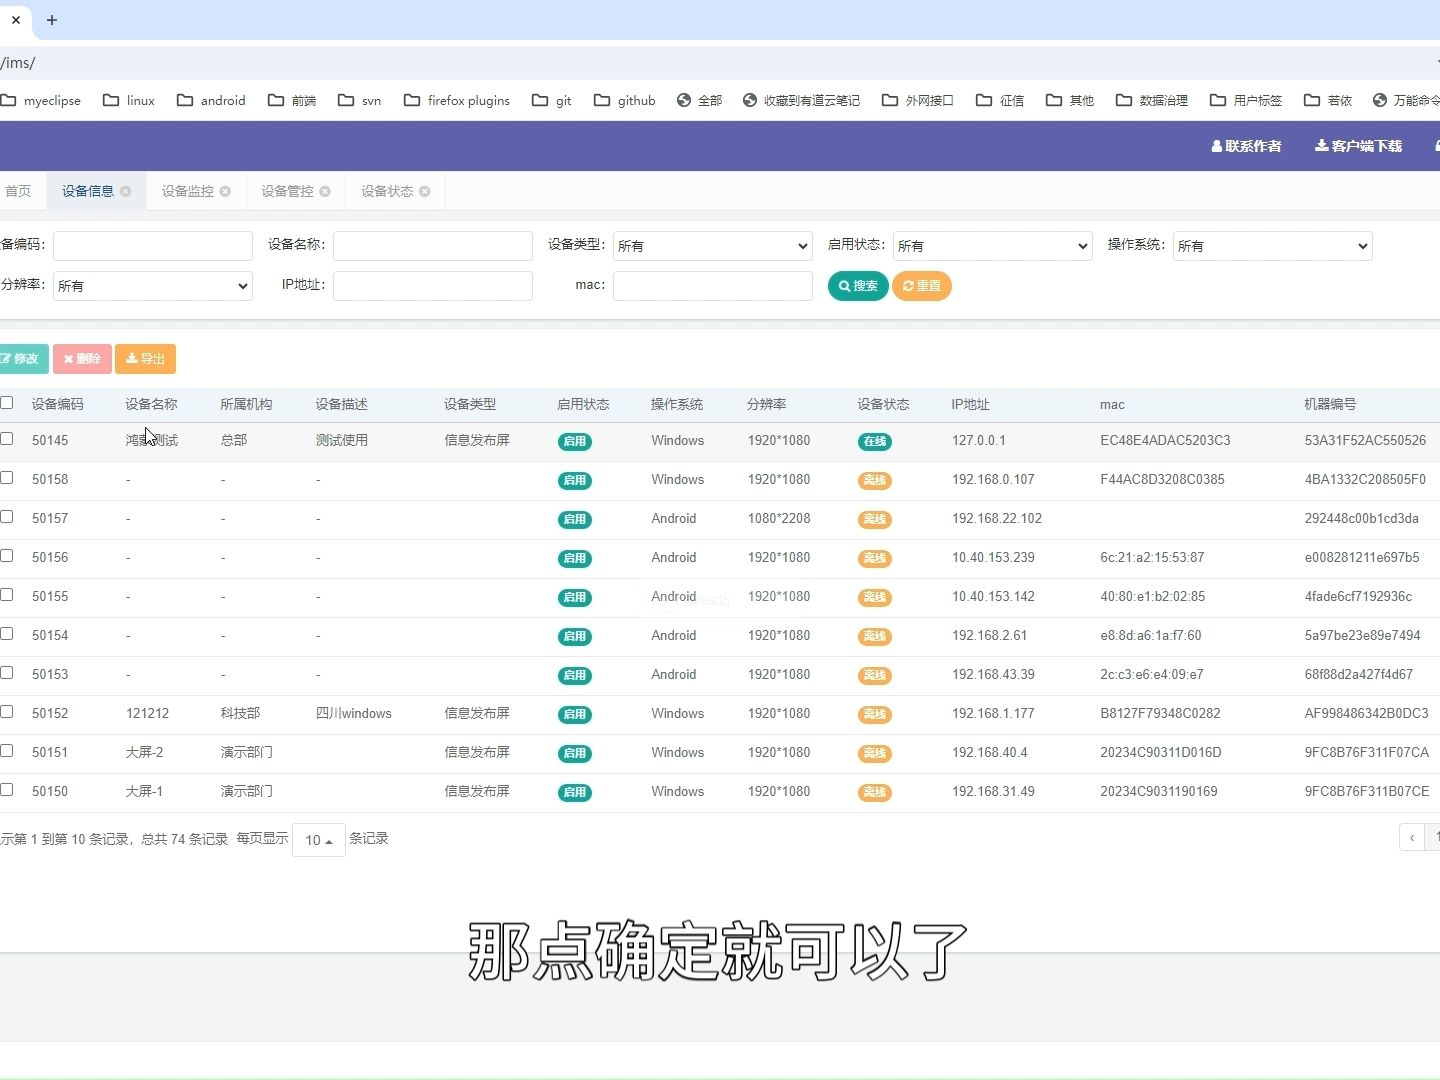Open the github bookmarks folder

623,100
